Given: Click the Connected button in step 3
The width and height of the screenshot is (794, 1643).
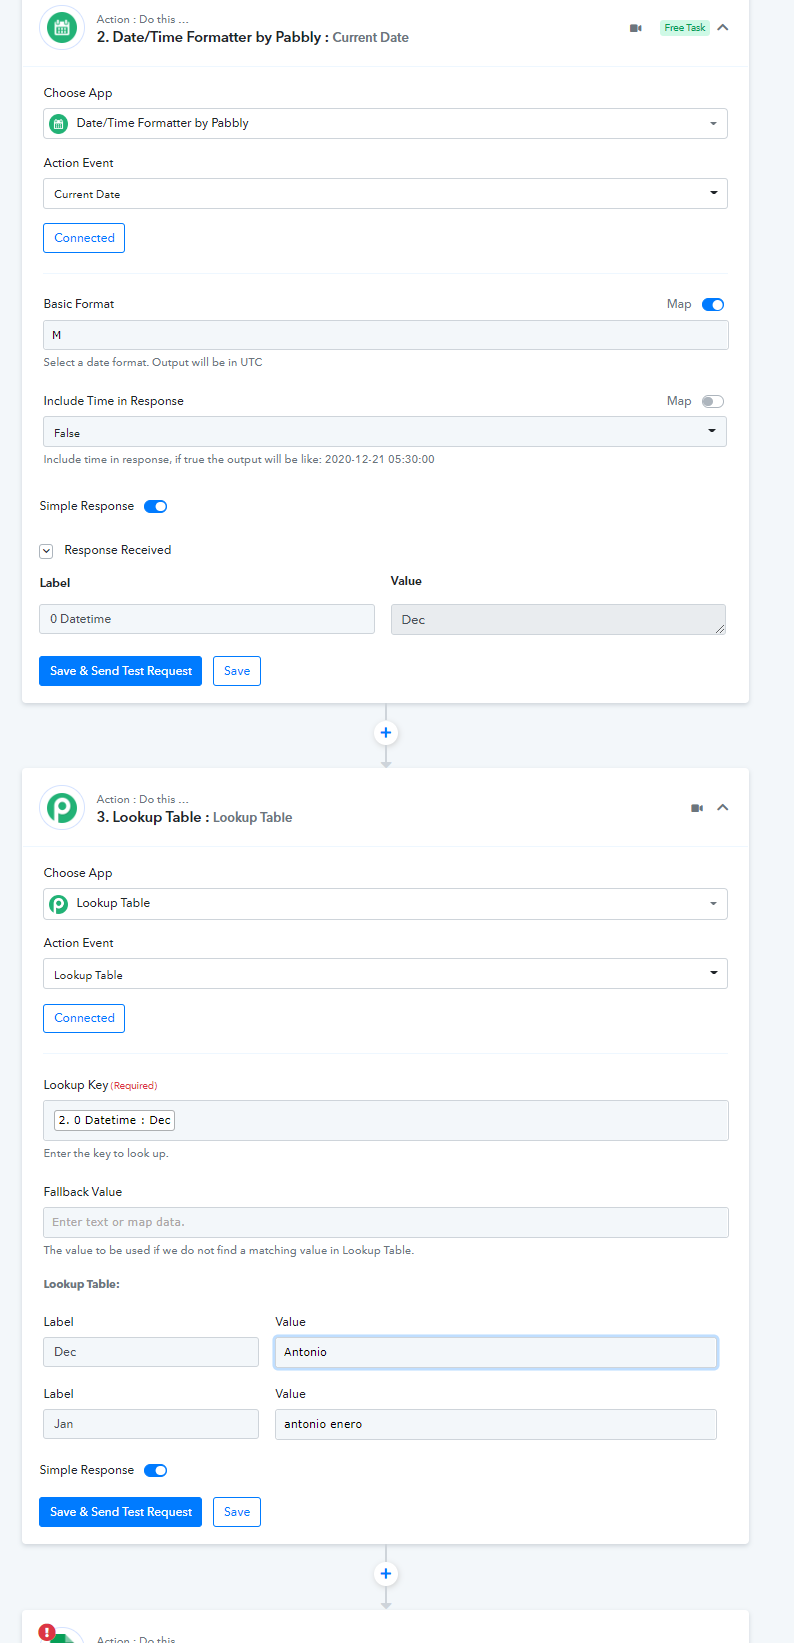Looking at the screenshot, I should click(84, 1018).
